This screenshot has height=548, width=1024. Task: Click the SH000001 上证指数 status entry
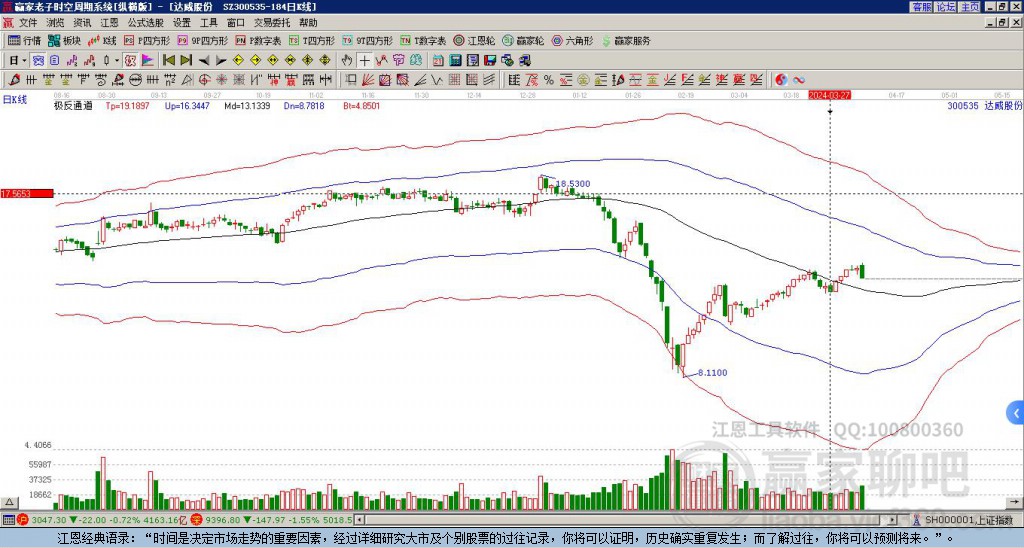point(968,520)
